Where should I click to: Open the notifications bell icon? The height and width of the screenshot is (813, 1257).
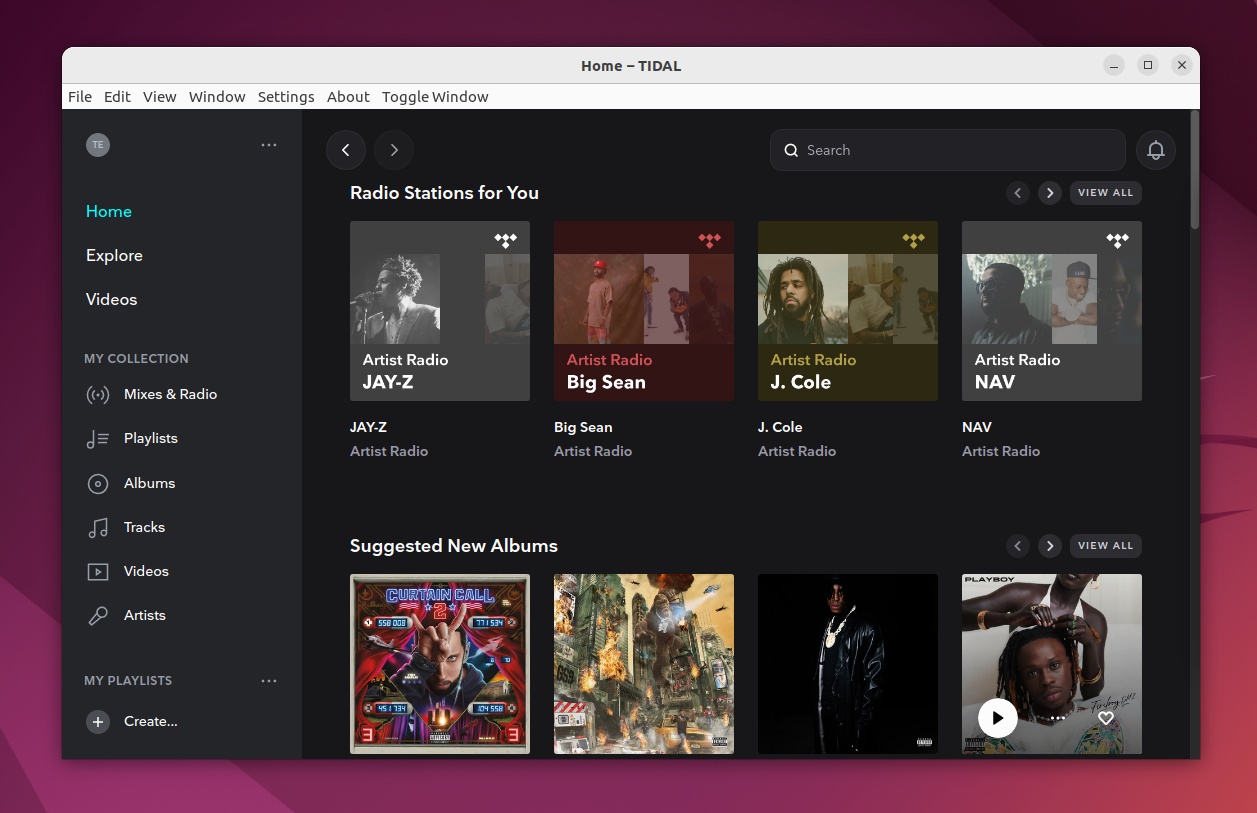pyautogui.click(x=1156, y=150)
